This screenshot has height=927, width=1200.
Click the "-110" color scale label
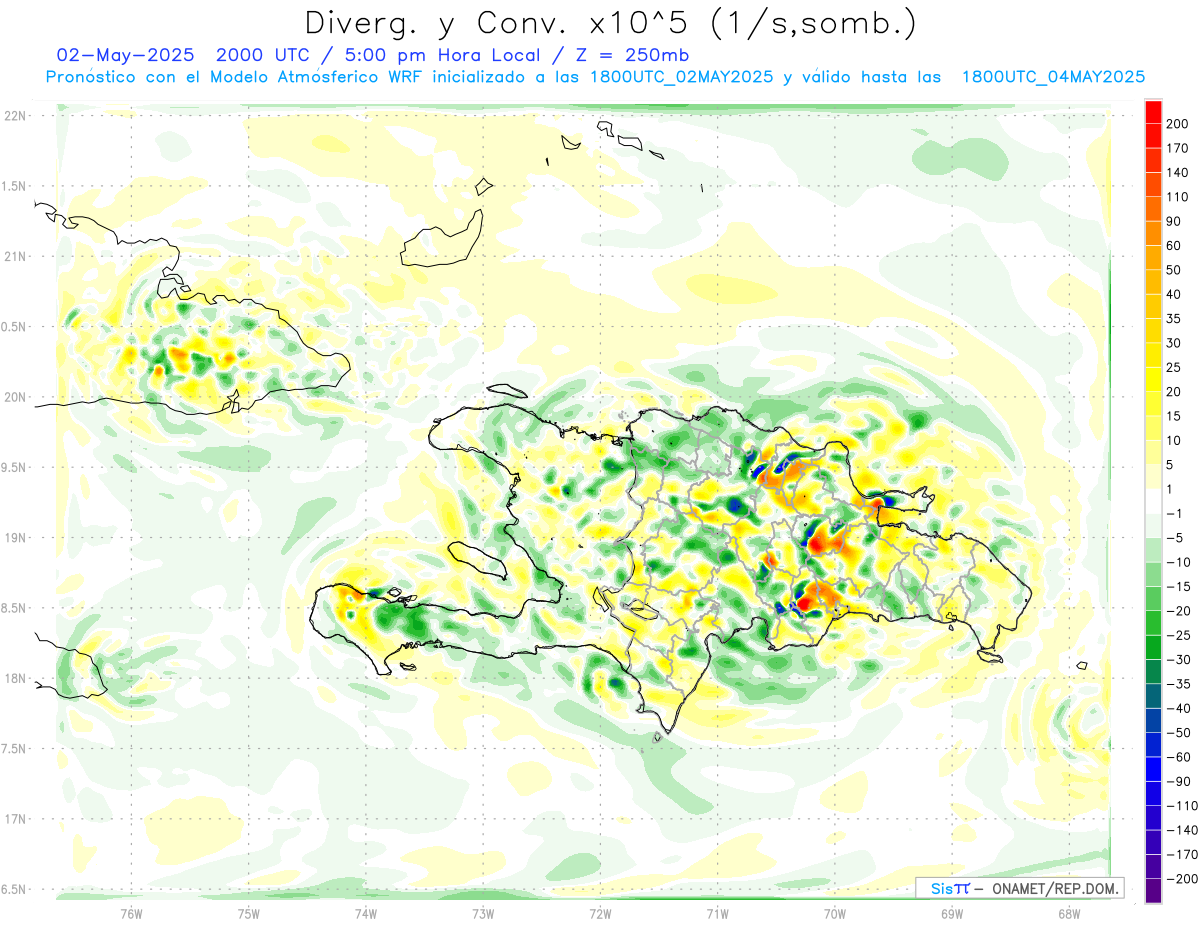click(x=1182, y=805)
